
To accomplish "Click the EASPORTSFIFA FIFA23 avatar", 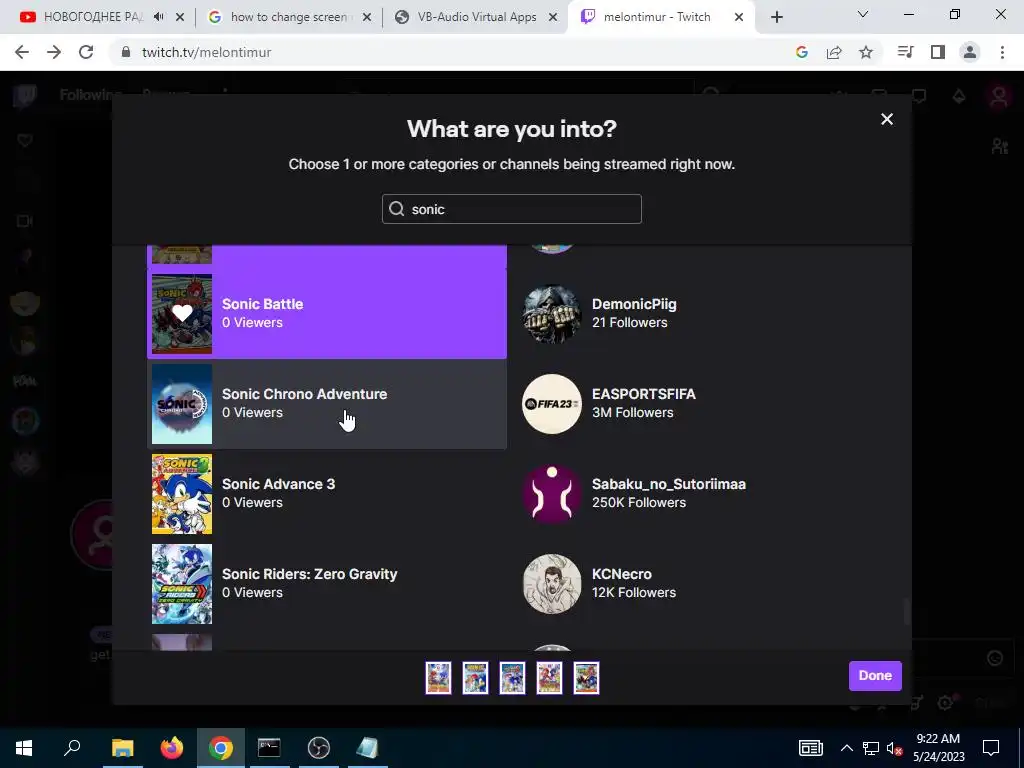I will coord(552,404).
